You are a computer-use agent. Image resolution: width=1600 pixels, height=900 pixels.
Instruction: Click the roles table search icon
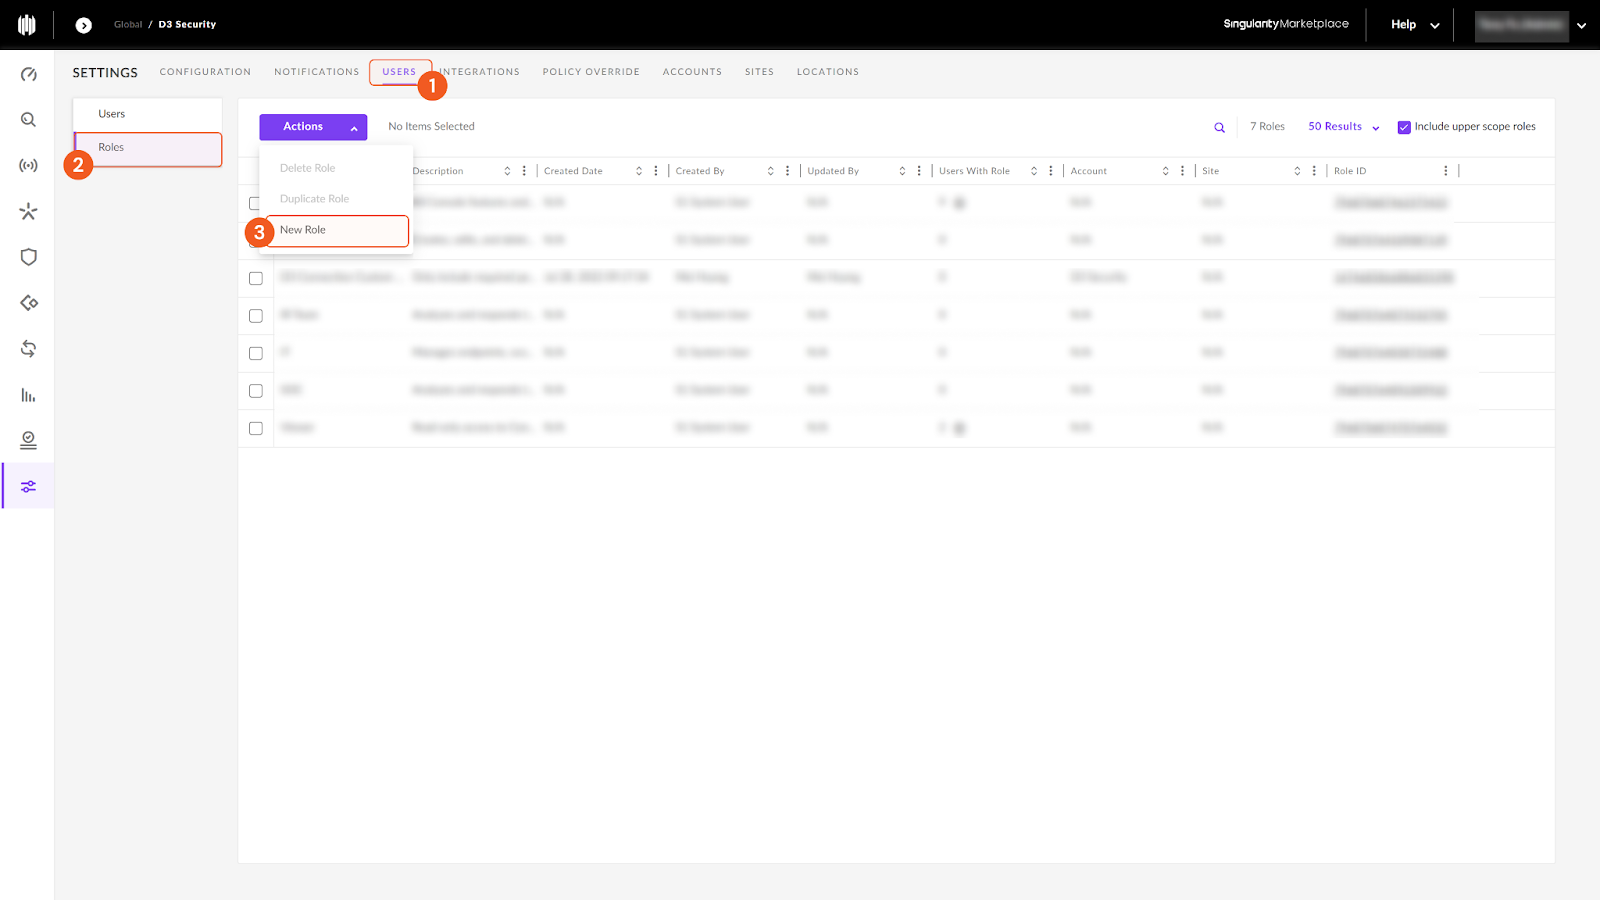(x=1219, y=127)
